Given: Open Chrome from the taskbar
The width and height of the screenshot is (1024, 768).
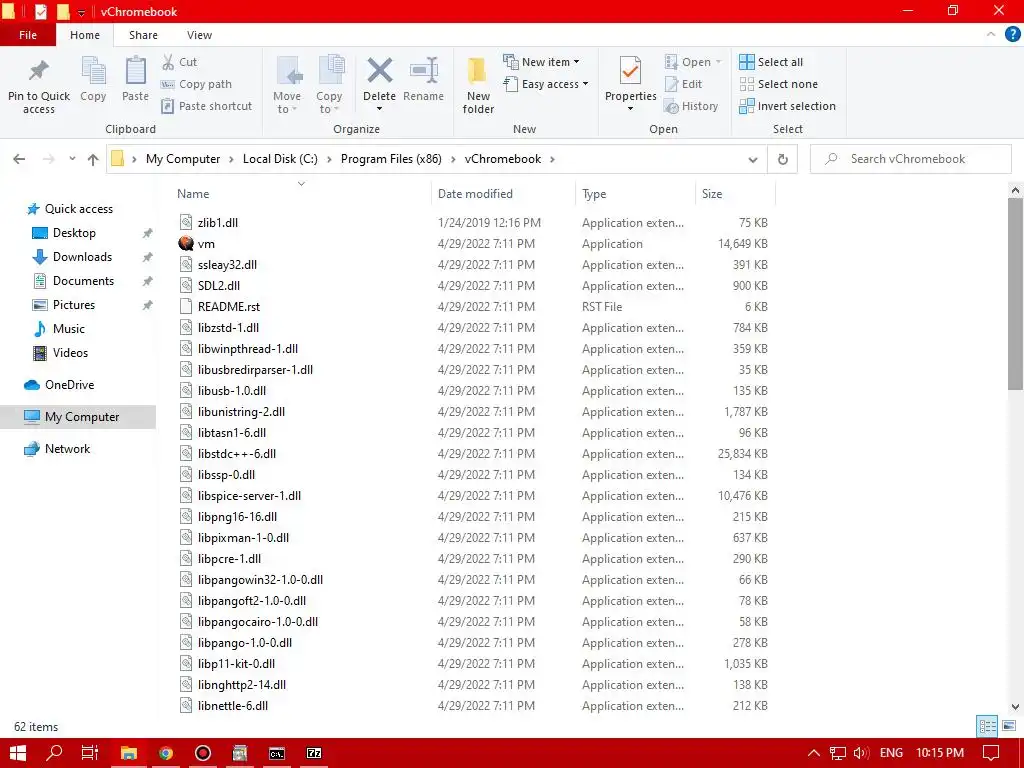Looking at the screenshot, I should point(166,753).
